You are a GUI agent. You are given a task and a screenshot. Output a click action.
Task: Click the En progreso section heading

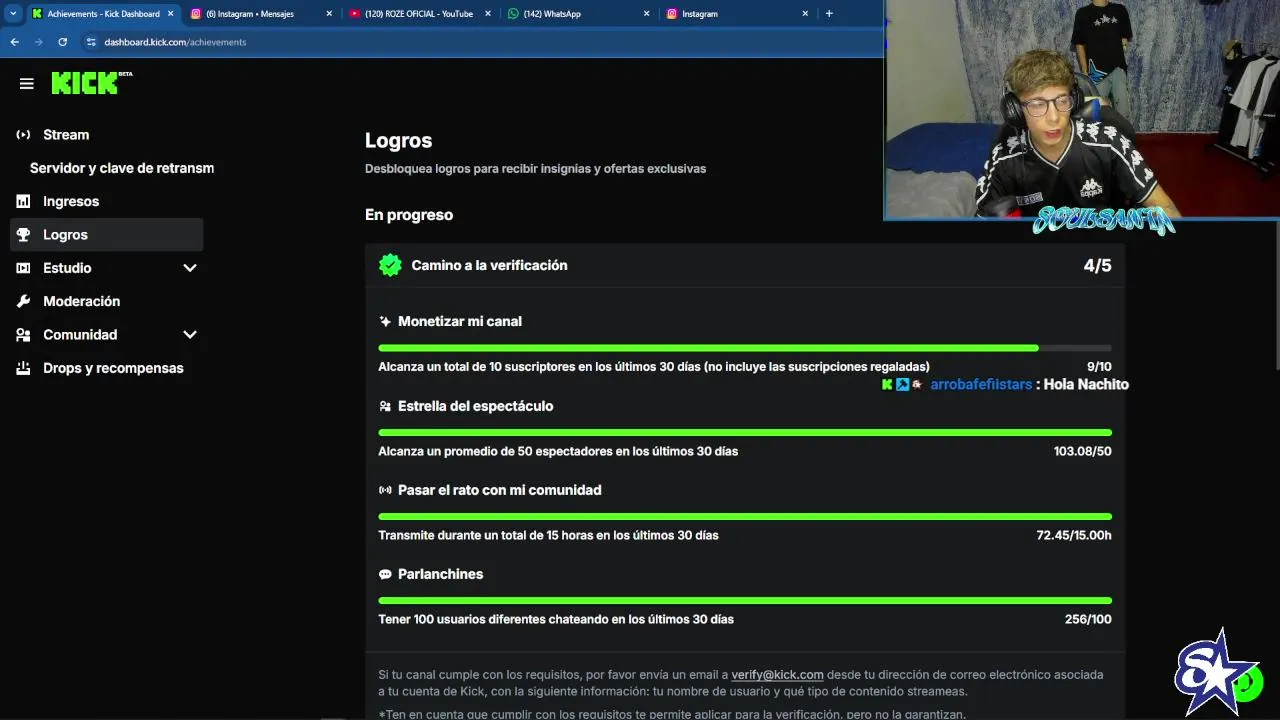tap(409, 215)
